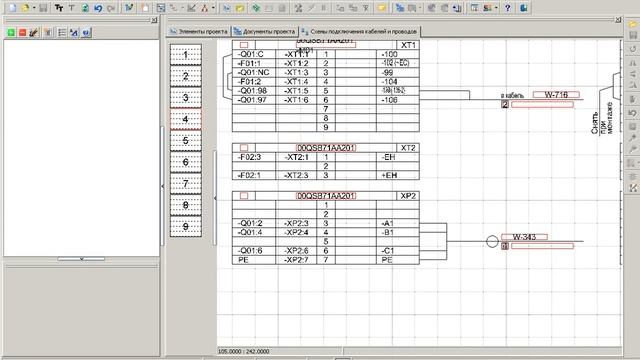Image resolution: width=640 pixels, height=360 pixels.
Task: Click the 00QSB71AA201 header of XT2 table
Action: pos(326,147)
